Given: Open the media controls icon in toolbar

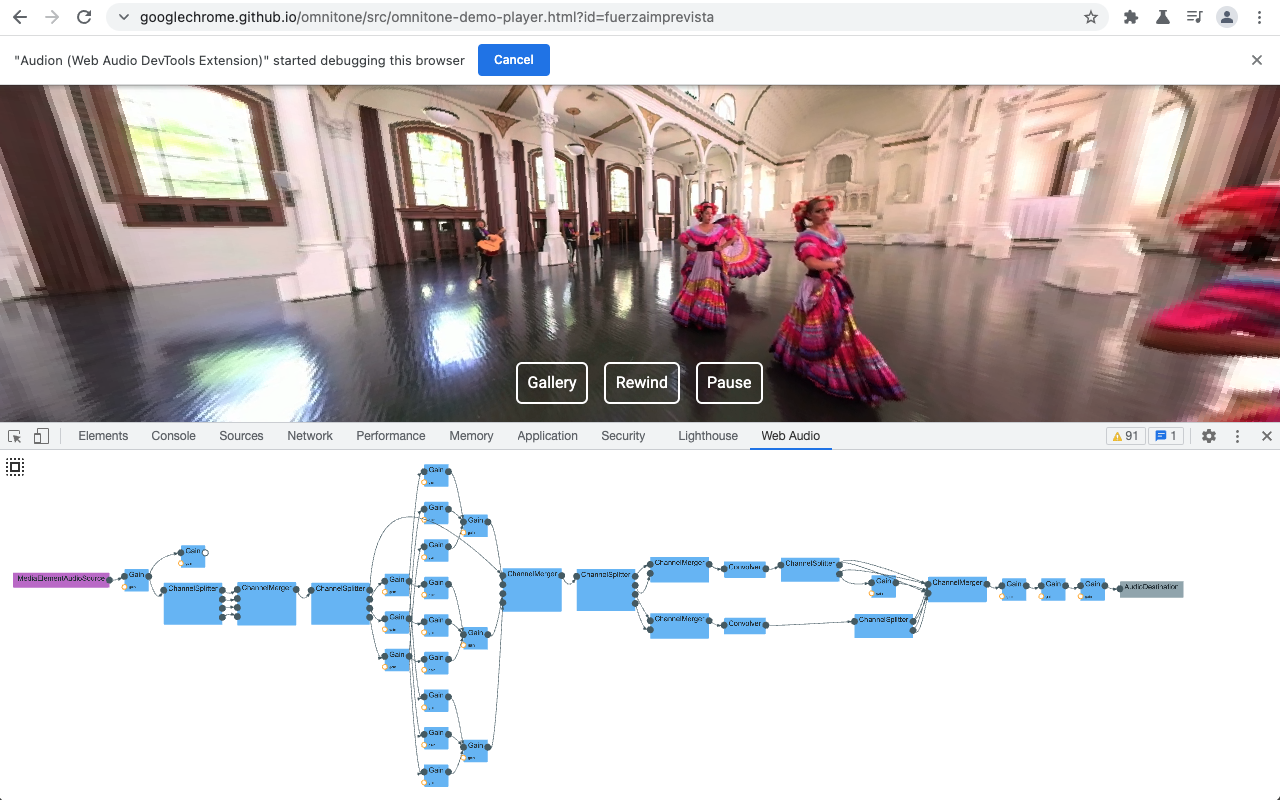Looking at the screenshot, I should pyautogui.click(x=1194, y=17).
